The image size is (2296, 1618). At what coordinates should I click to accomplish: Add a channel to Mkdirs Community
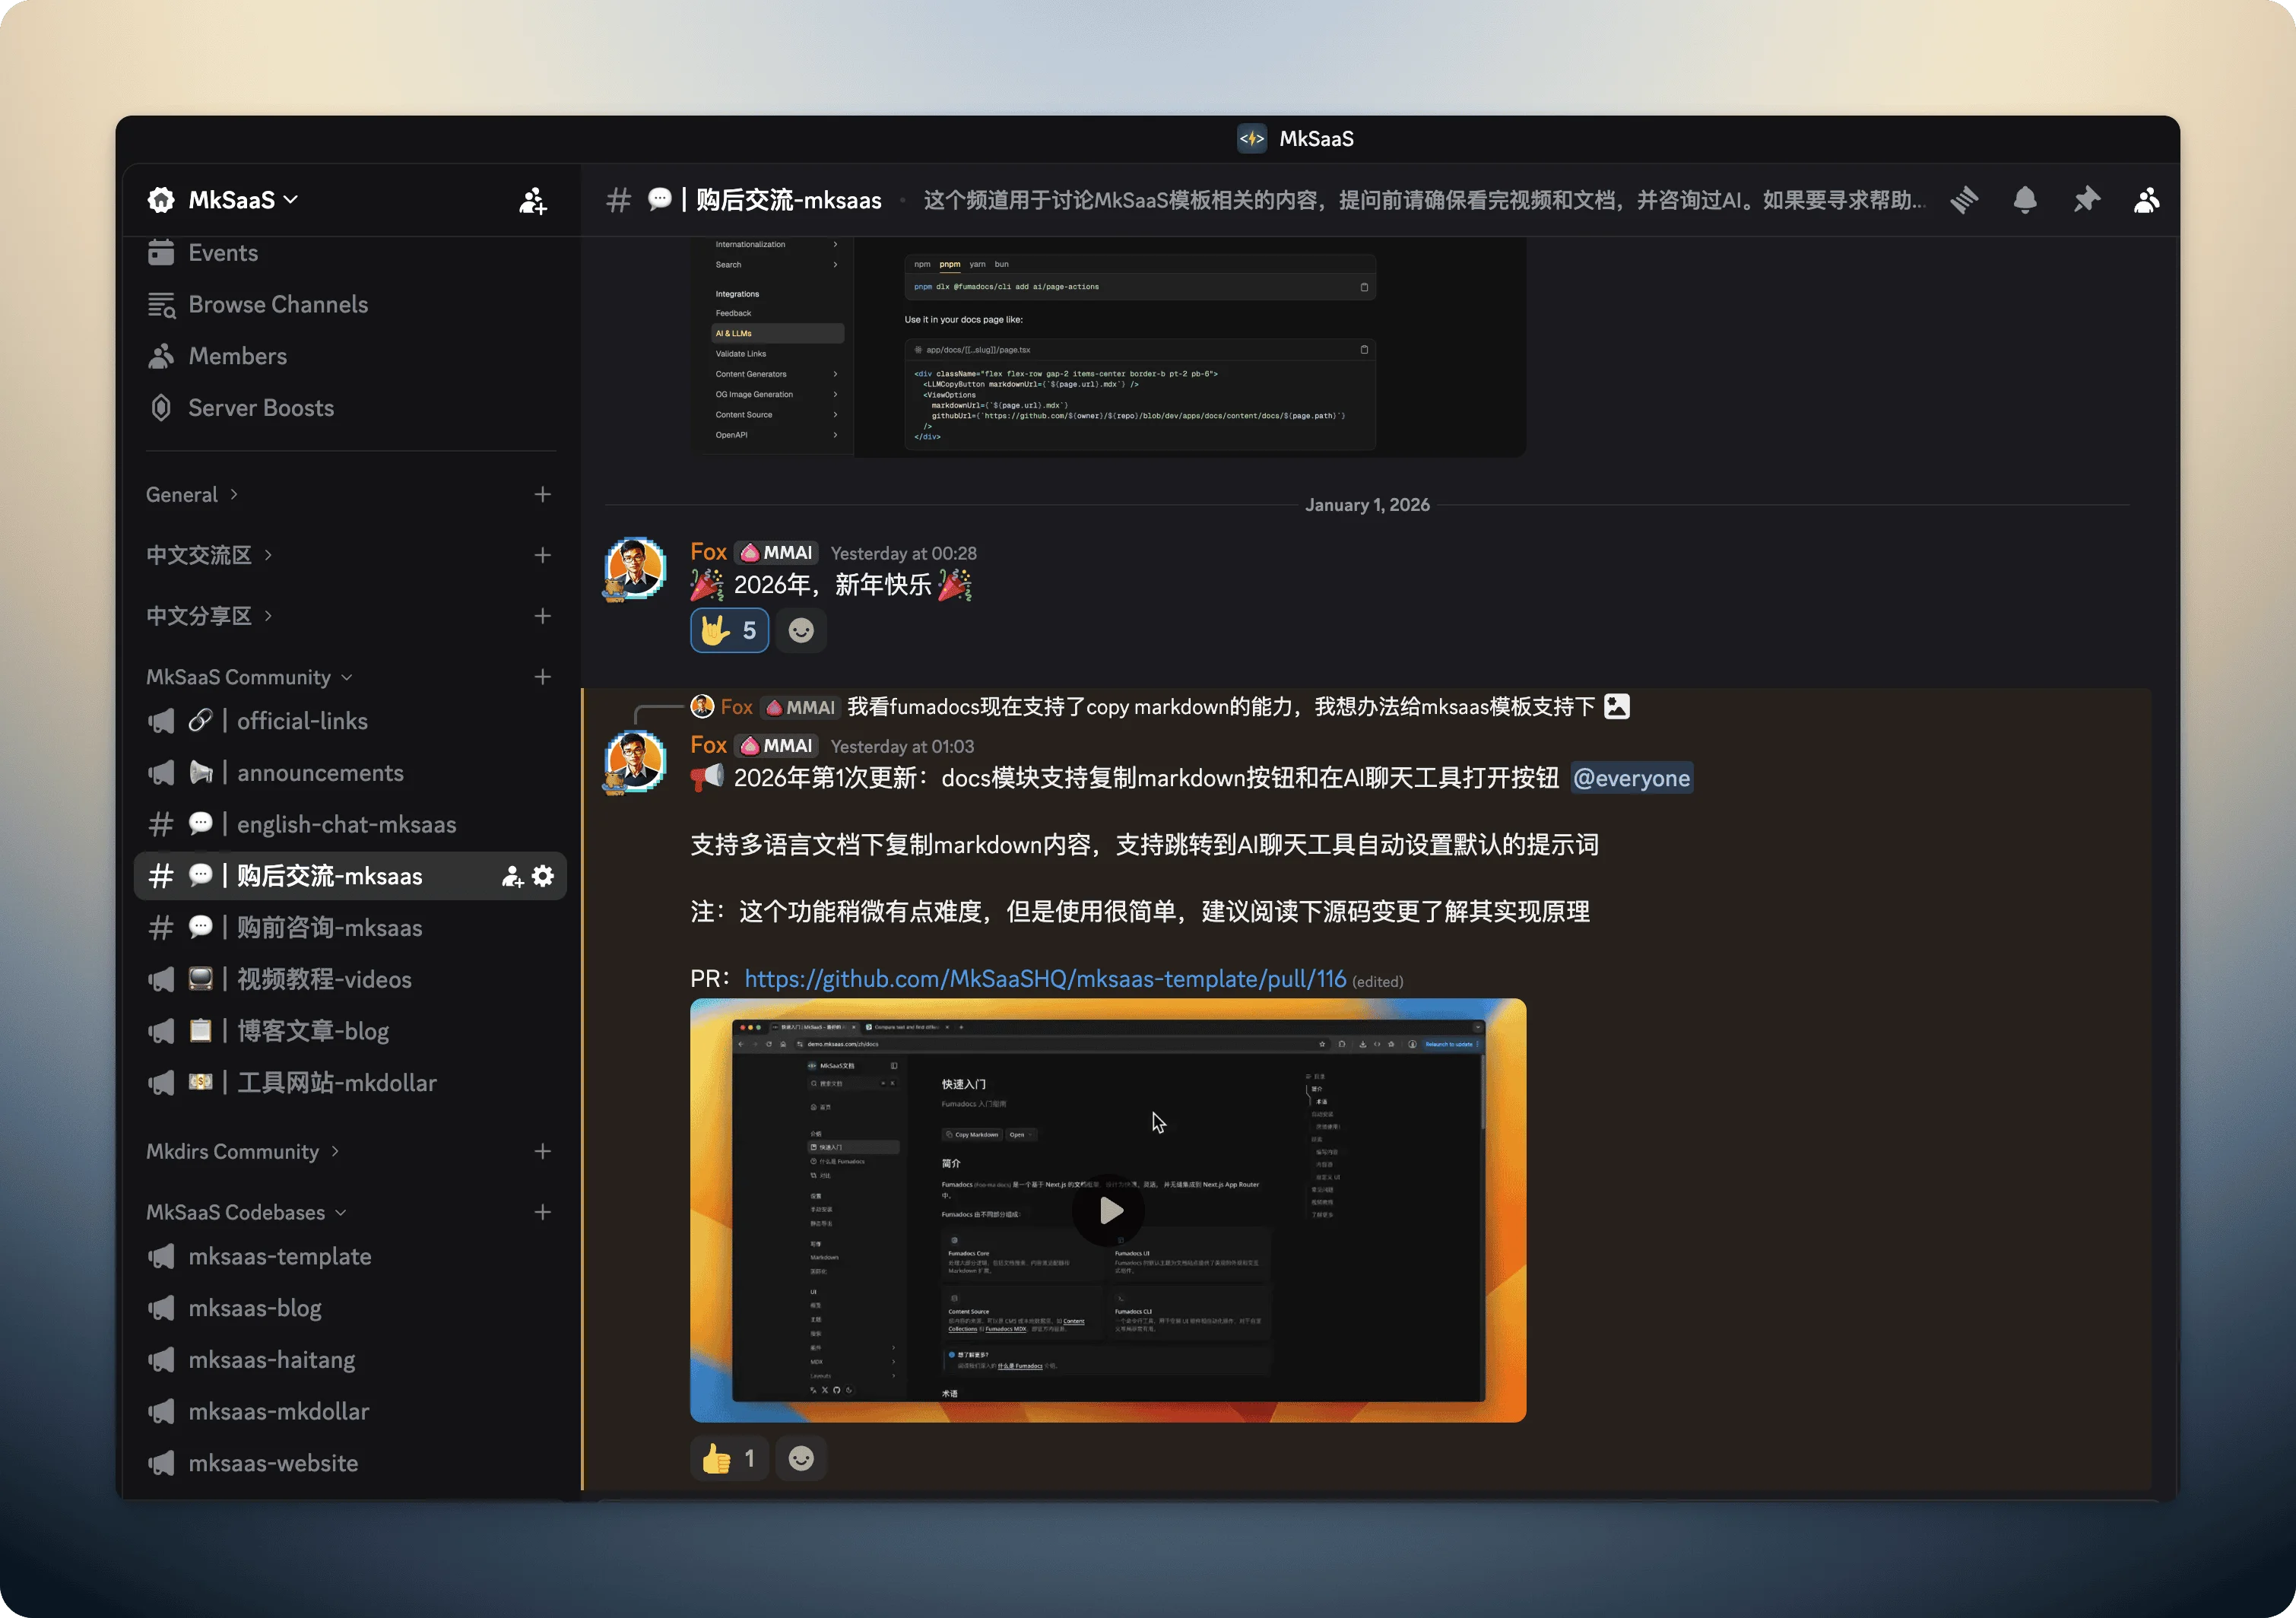click(543, 1151)
